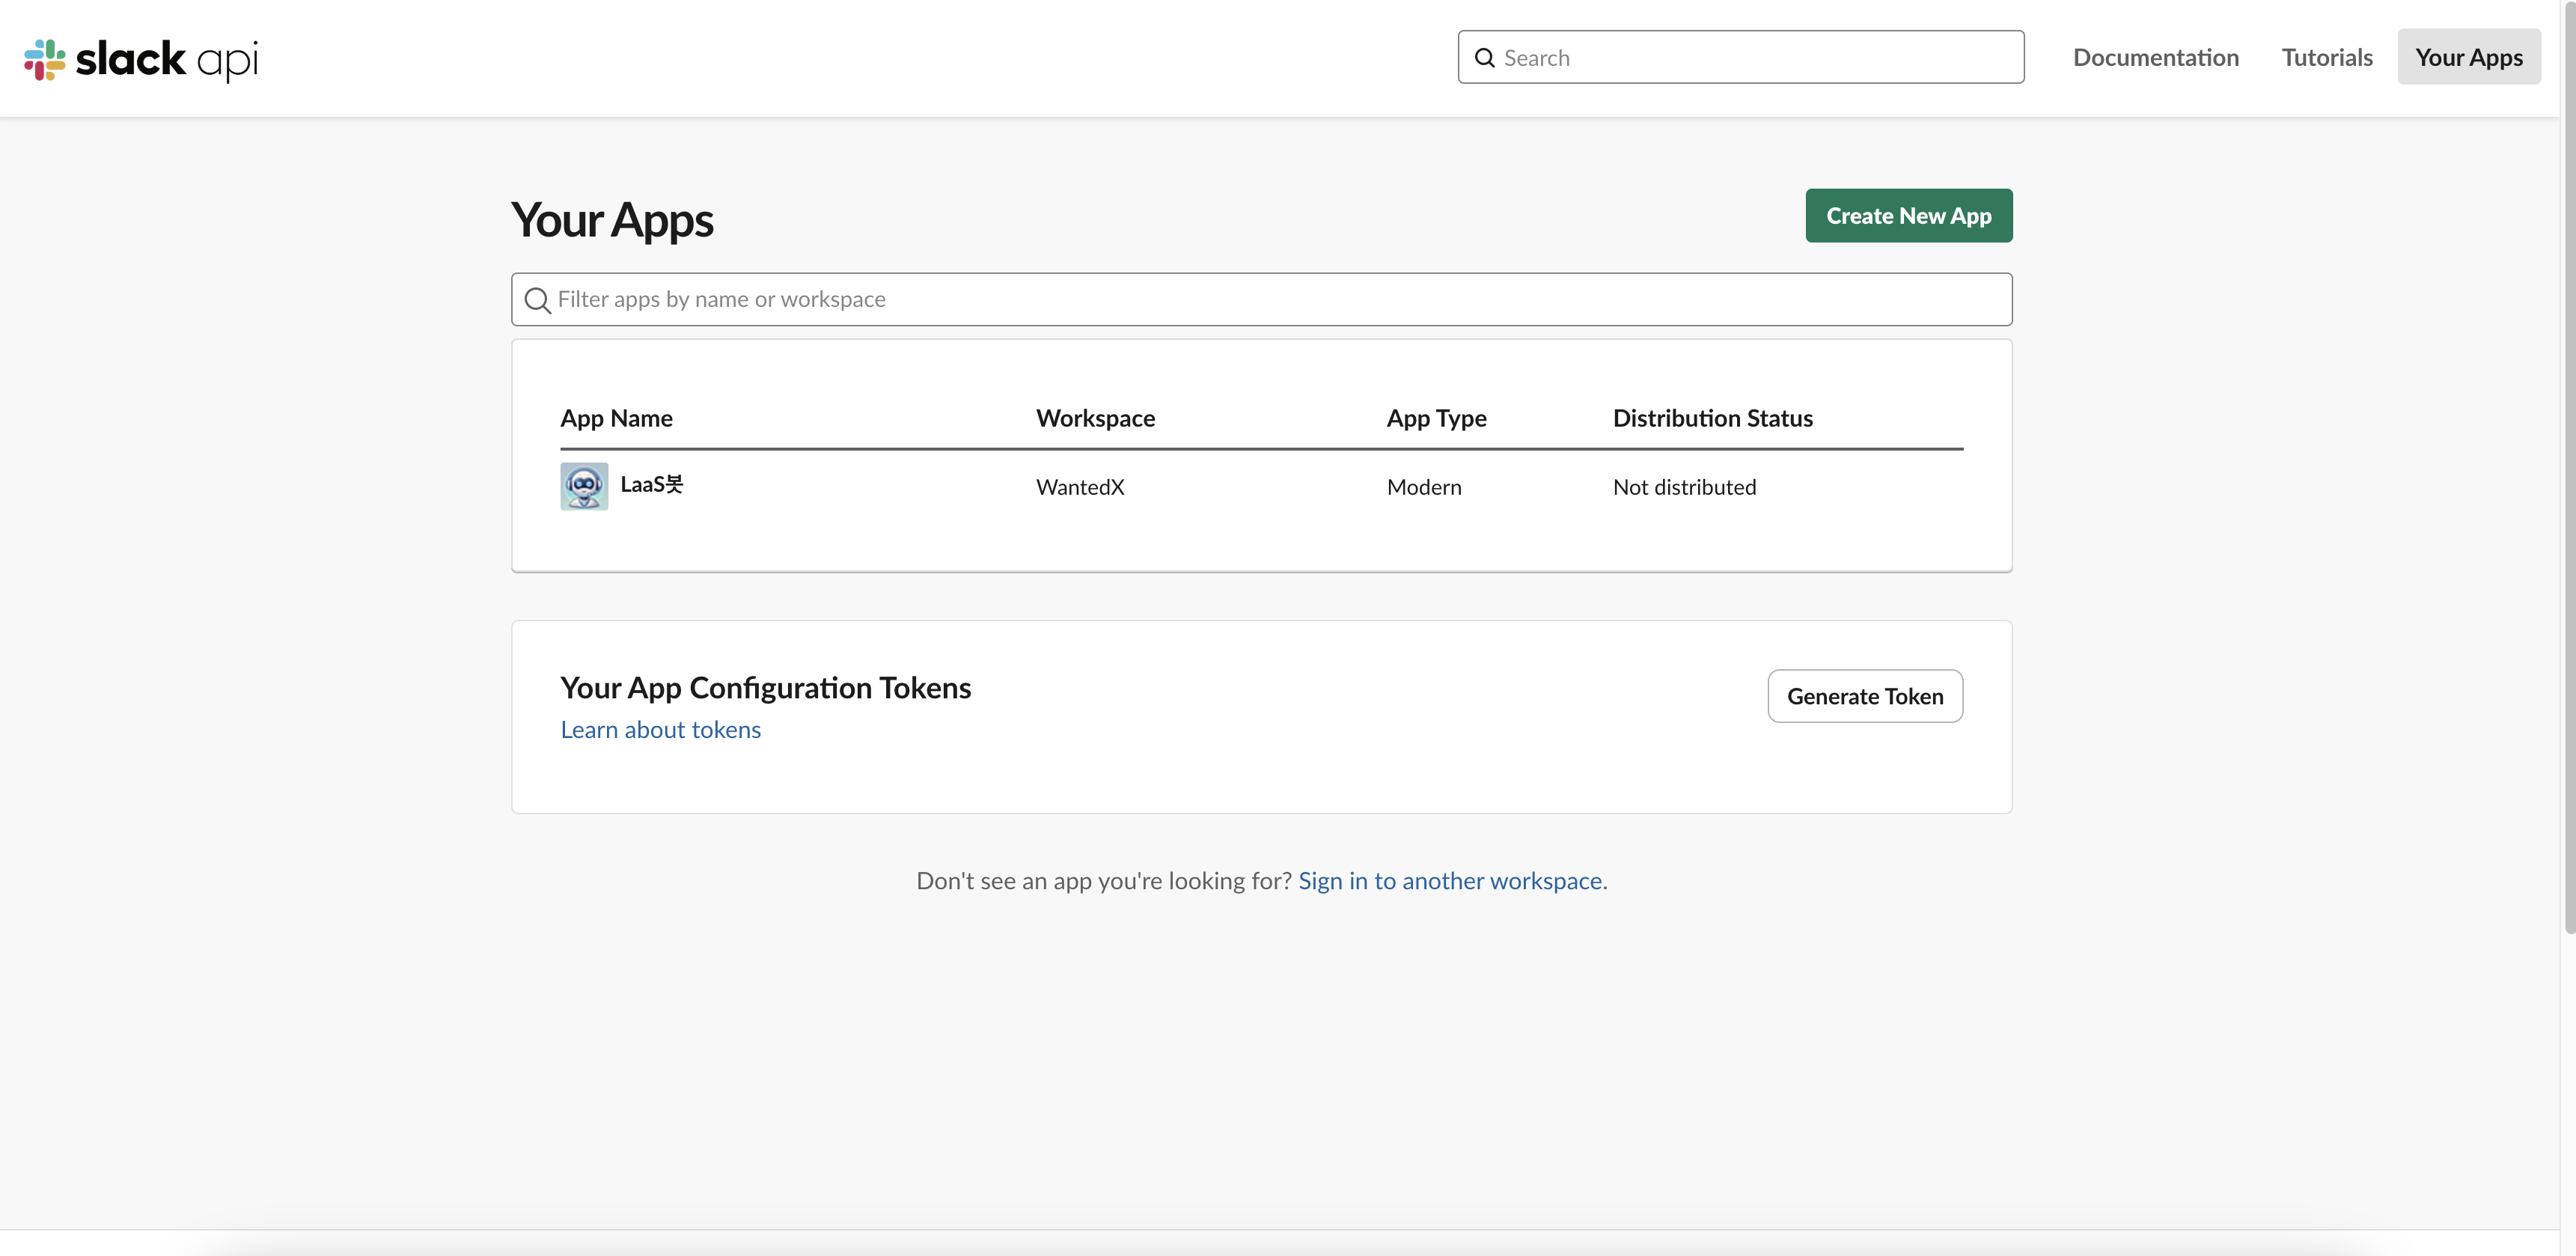Viewport: 2576px width, 1256px height.
Task: Click the magnifier icon in top Search box
Action: pos(1485,58)
